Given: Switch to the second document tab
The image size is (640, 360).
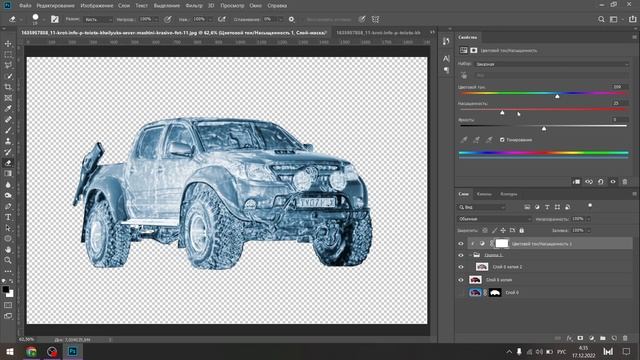Looking at the screenshot, I should tap(378, 33).
